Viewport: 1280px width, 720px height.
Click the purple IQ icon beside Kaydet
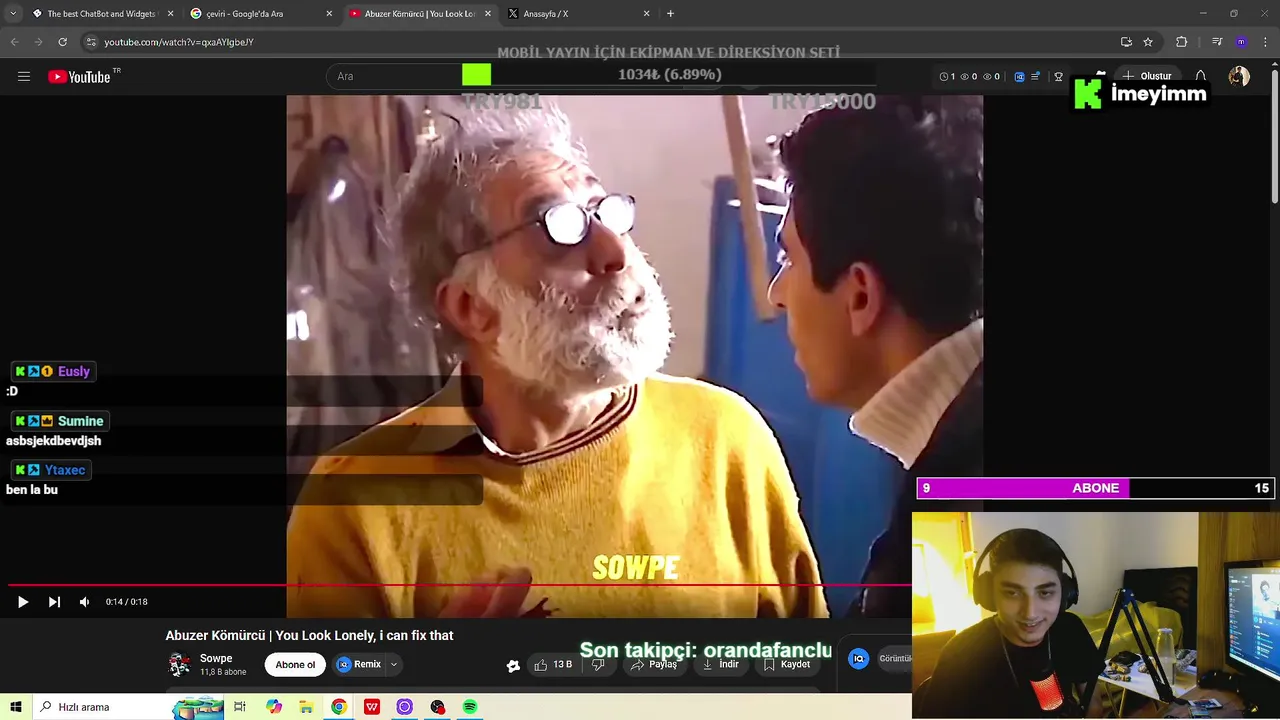(x=858, y=658)
